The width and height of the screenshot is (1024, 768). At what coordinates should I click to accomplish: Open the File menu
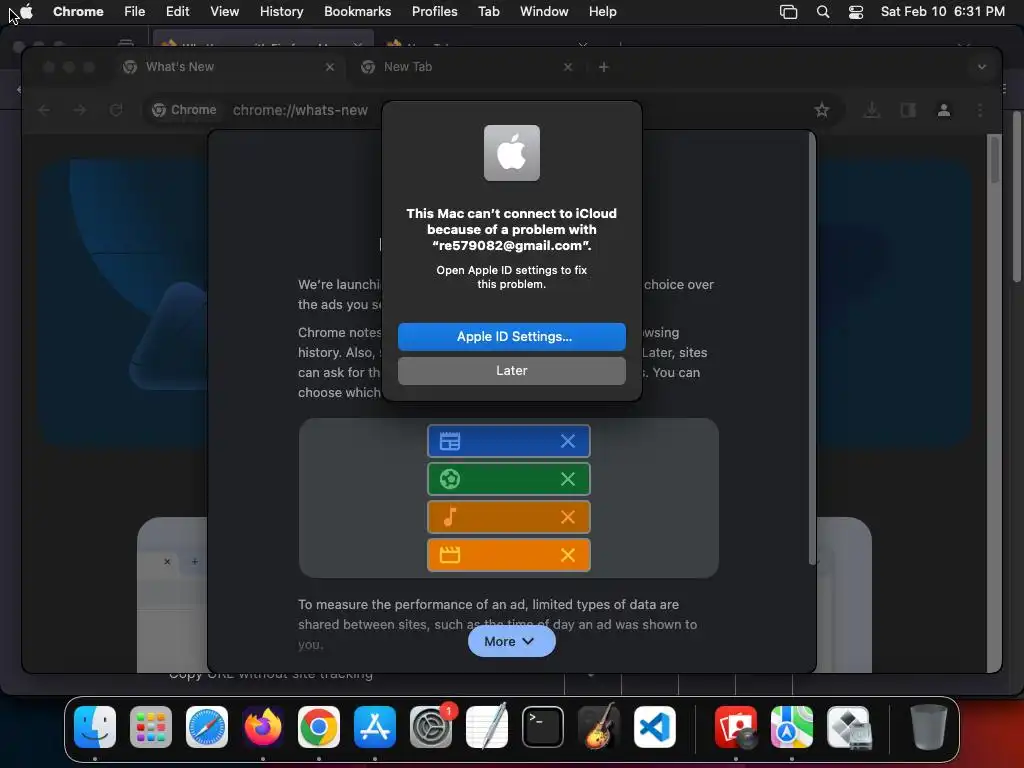click(x=135, y=11)
